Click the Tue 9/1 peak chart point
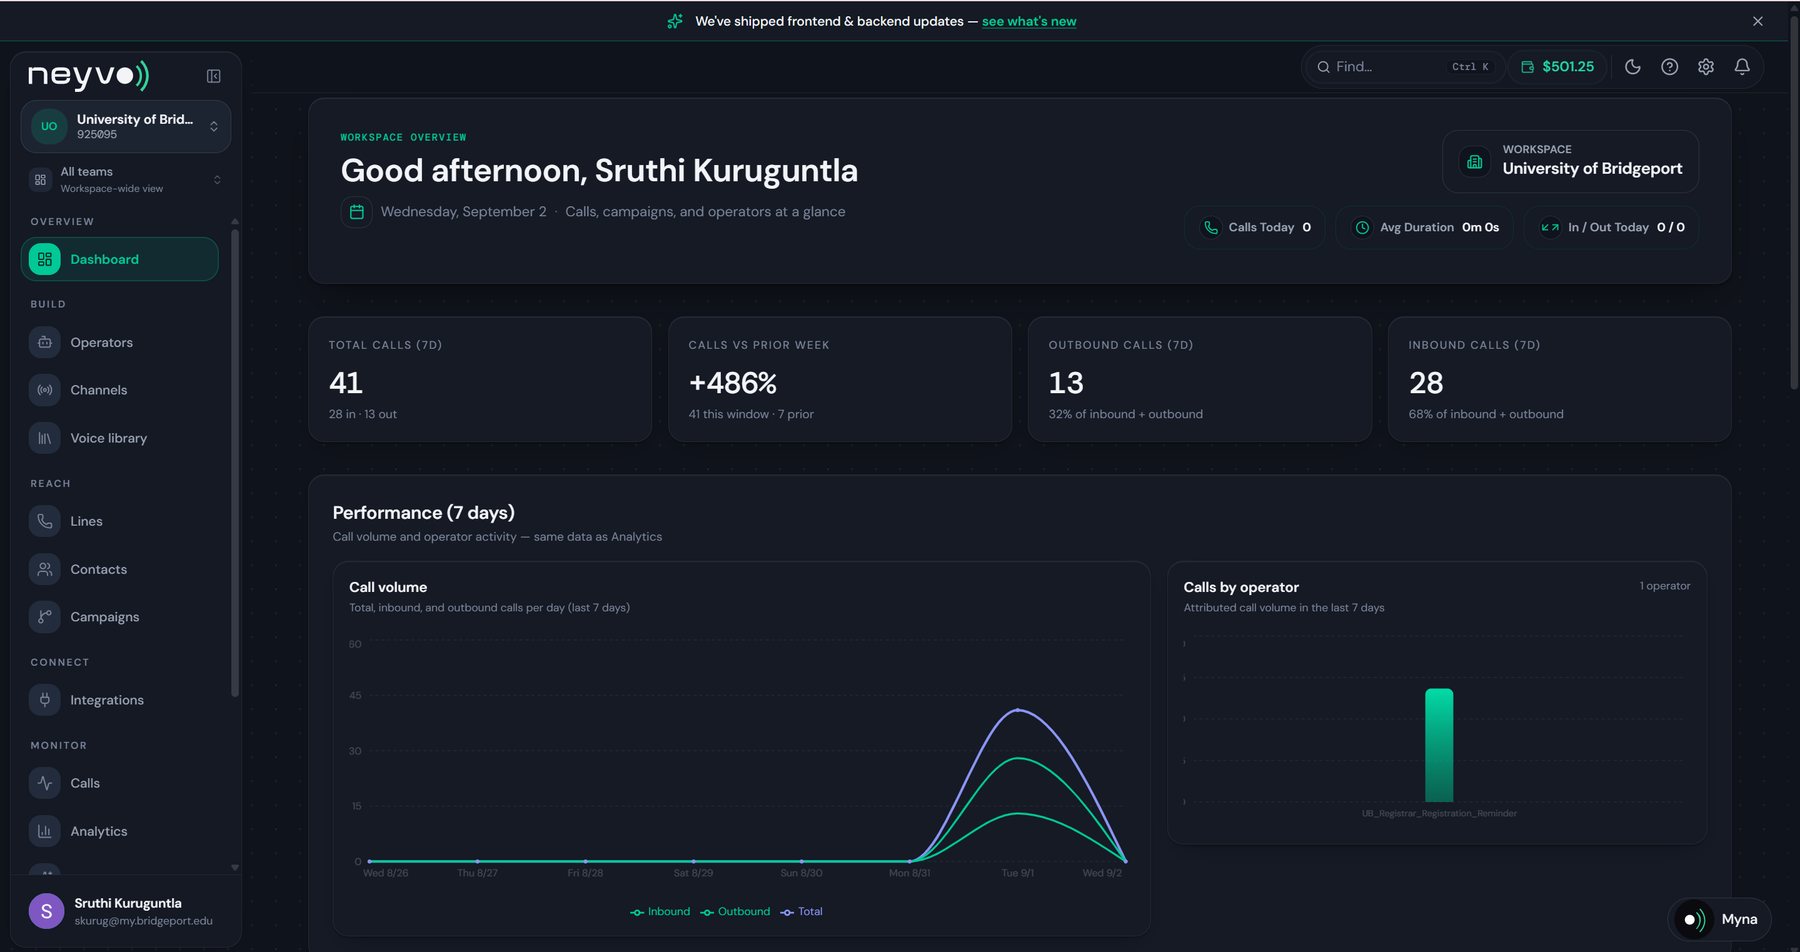This screenshot has width=1800, height=952. [1018, 710]
